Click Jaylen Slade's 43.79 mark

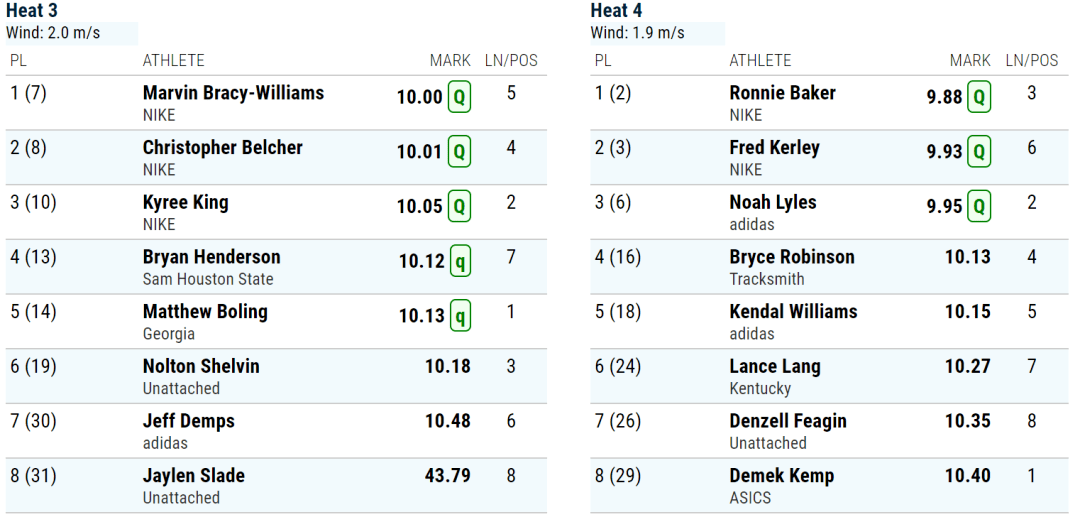pos(448,476)
